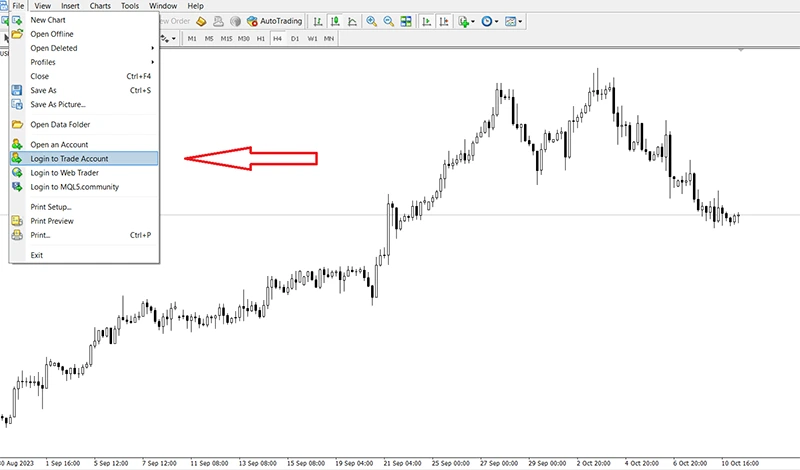Toggle the chart auto scroll icon

[426, 20]
